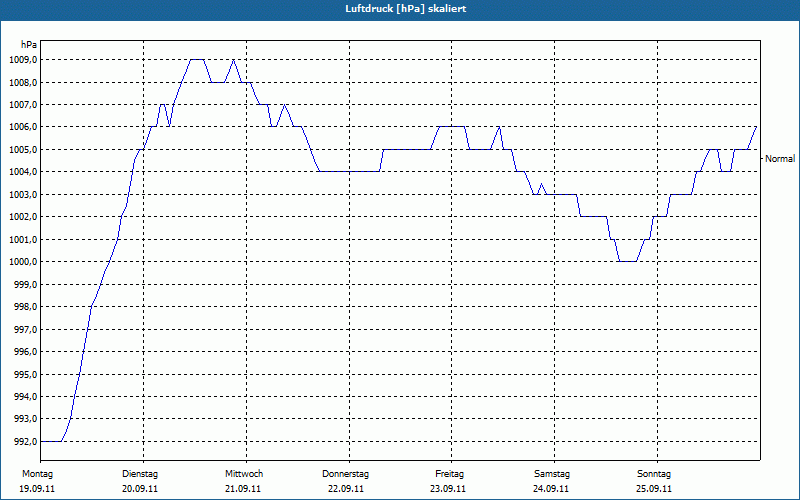Viewport: 800px width, 500px height.
Task: Select the 1009,0 axis value
Action: [x=23, y=60]
